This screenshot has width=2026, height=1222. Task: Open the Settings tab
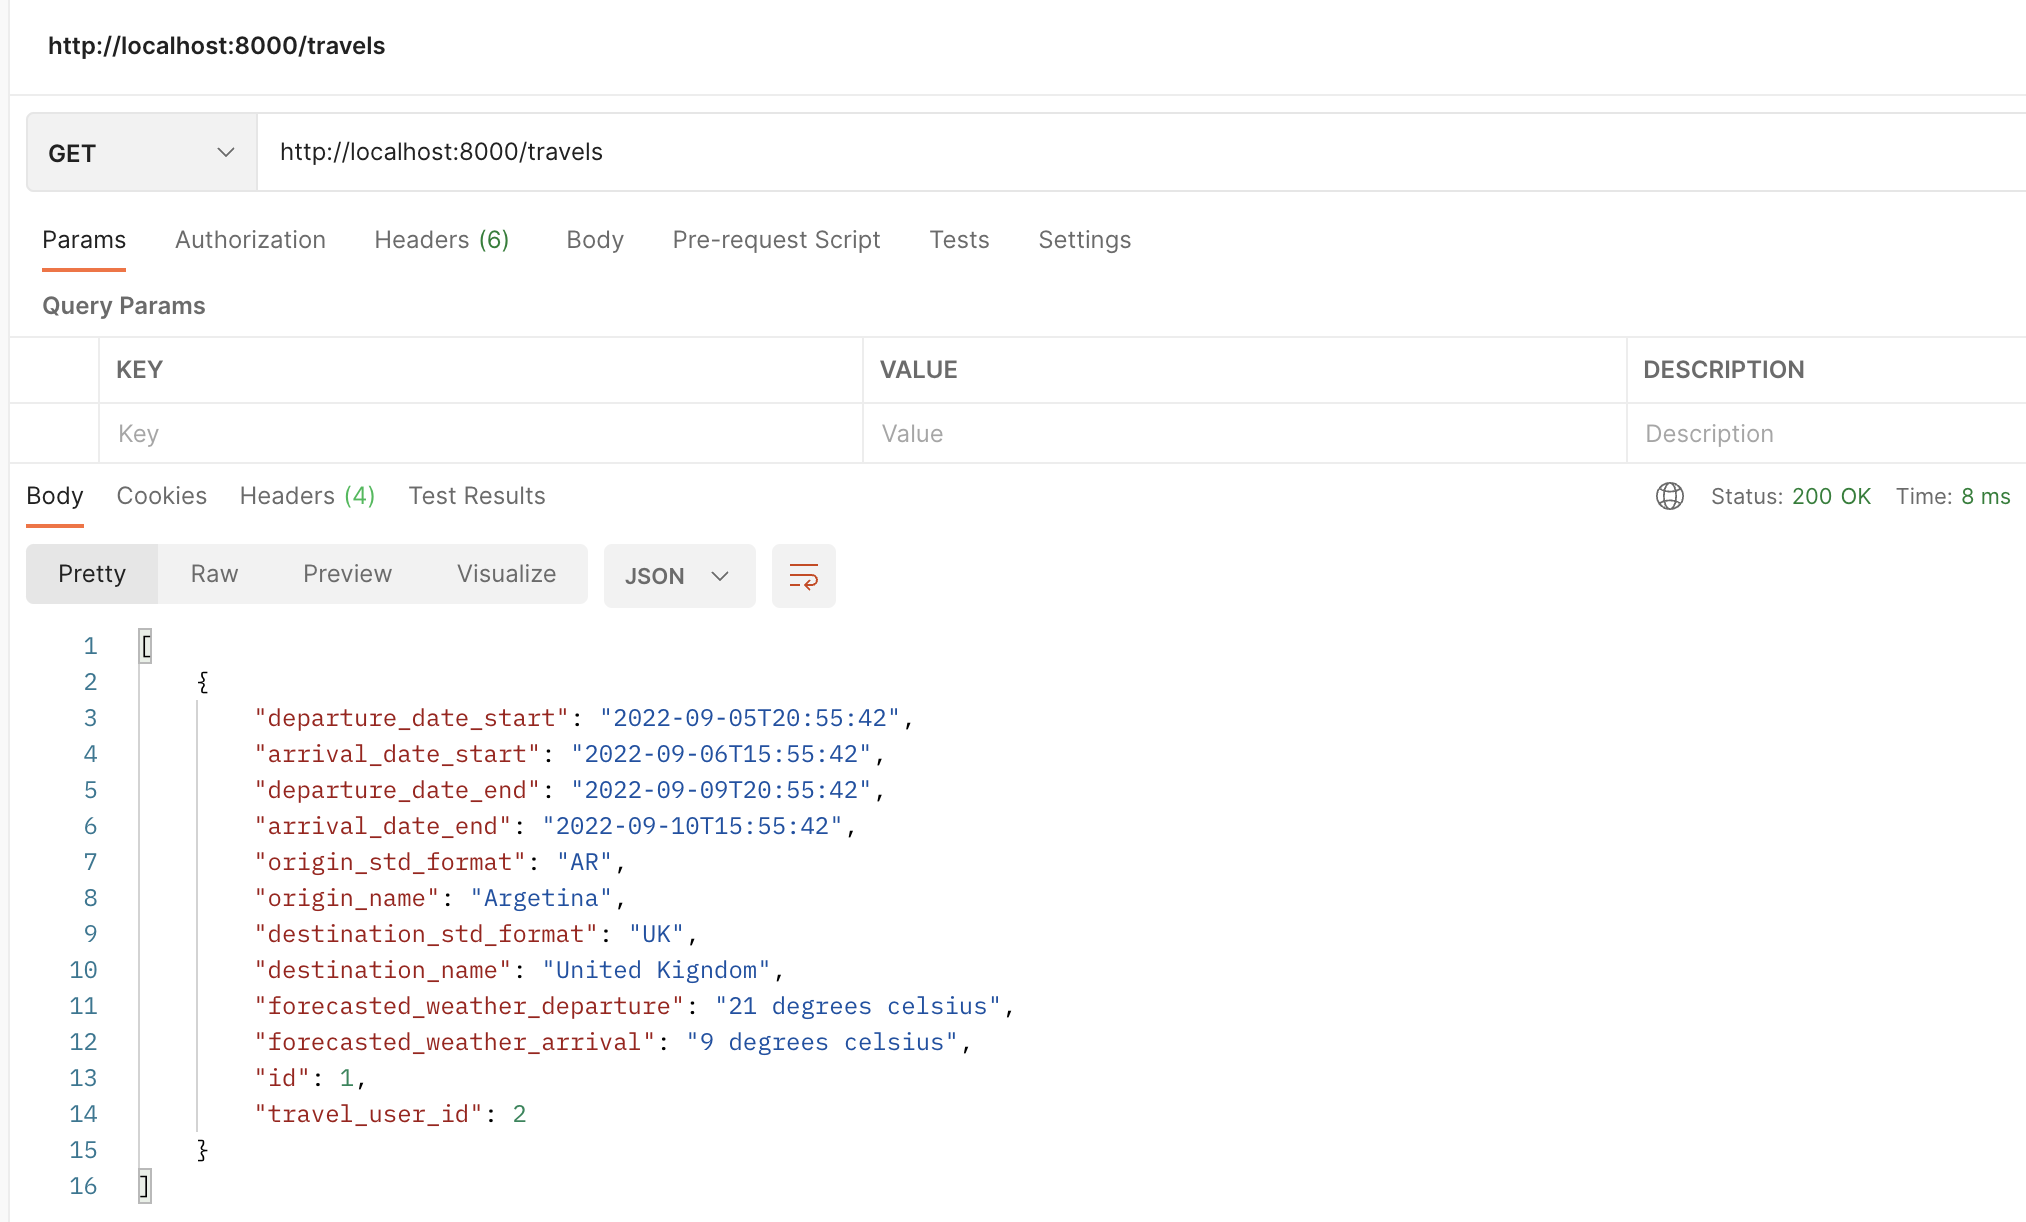(x=1084, y=240)
